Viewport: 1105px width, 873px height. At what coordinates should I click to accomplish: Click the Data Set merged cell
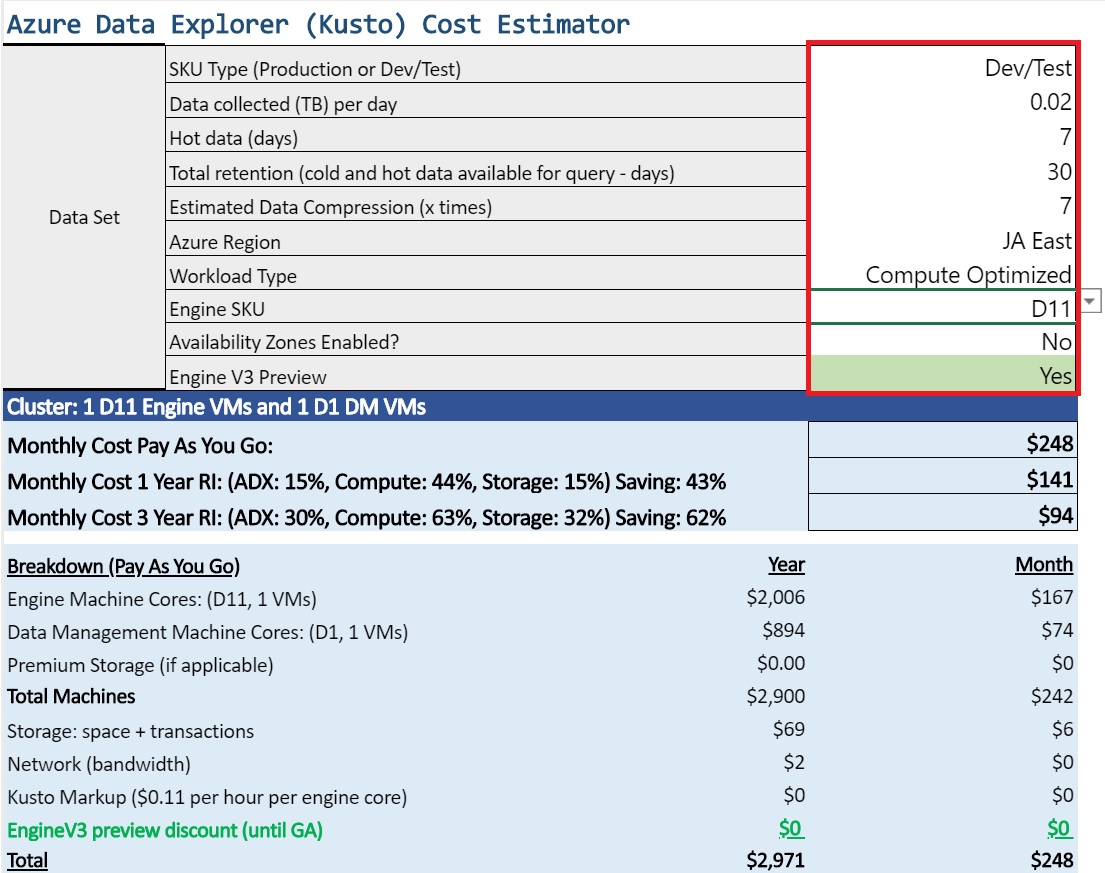click(84, 217)
